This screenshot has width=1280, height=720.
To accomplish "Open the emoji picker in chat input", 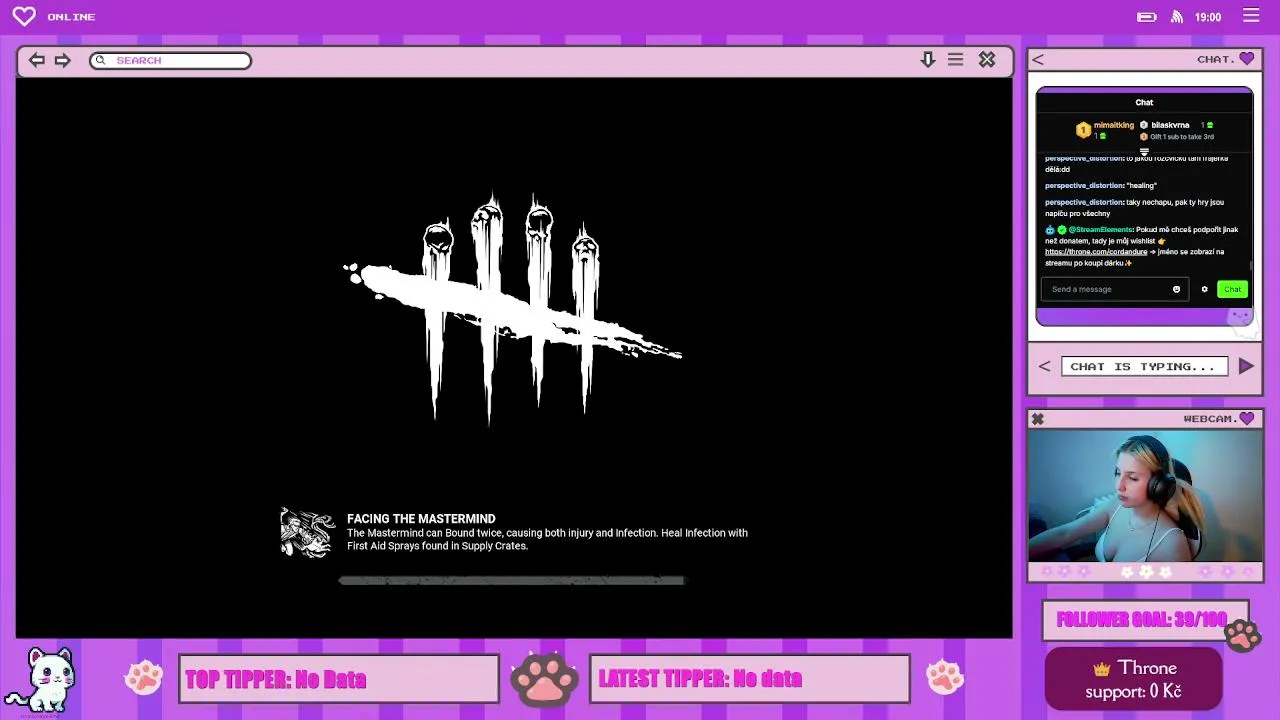I will (1176, 289).
